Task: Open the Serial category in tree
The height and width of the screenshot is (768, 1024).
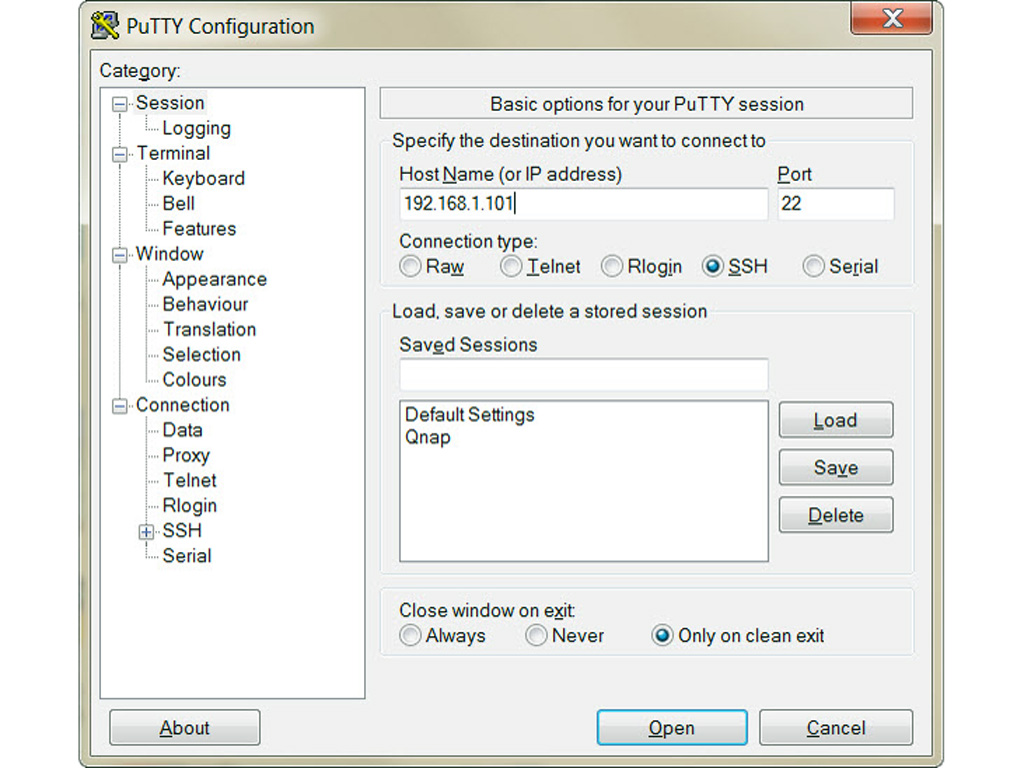Action: (x=187, y=556)
